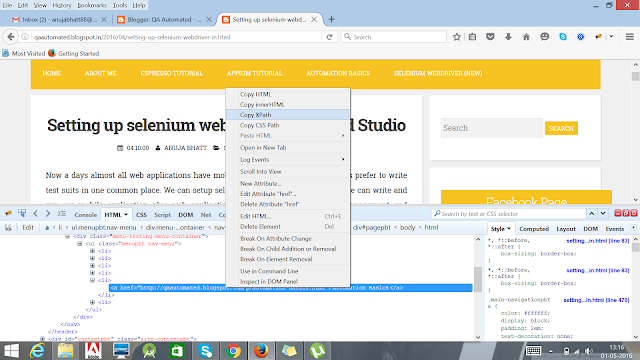Open new browser tab plus button

pyautogui.click(x=331, y=19)
